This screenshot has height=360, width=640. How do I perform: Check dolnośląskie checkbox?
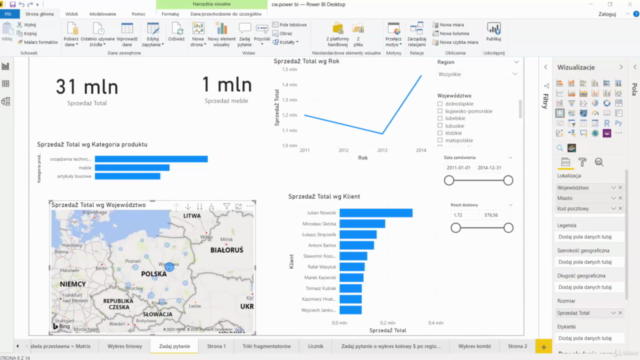click(x=440, y=104)
